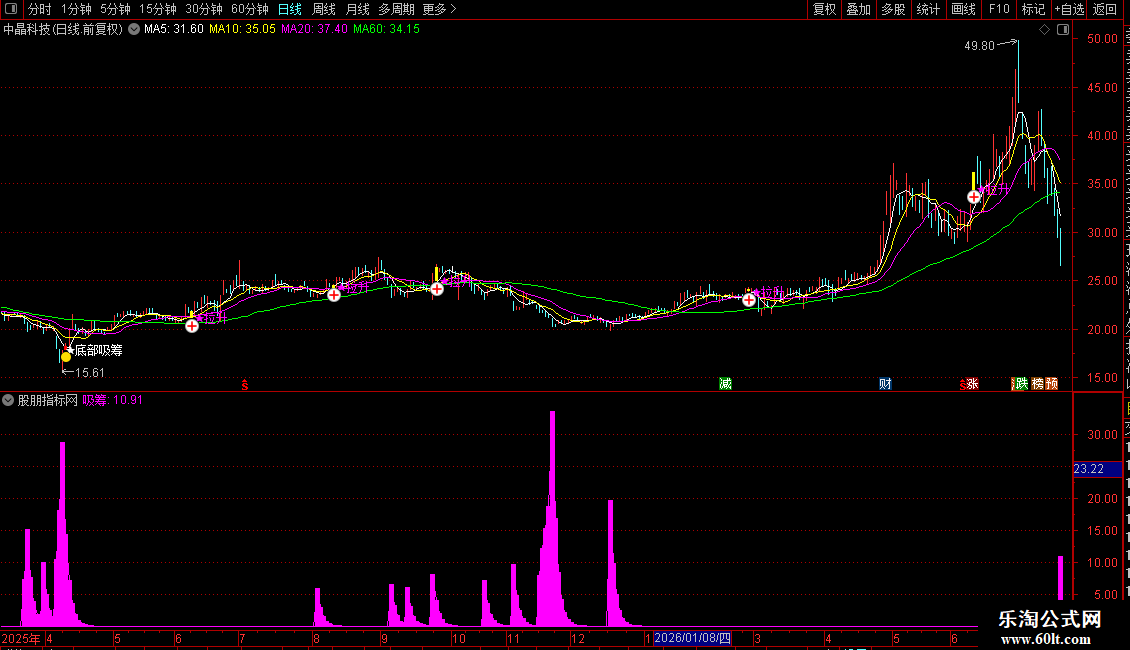Switch to 月线 monthly chart
This screenshot has height=650, width=1130.
pyautogui.click(x=357, y=9)
